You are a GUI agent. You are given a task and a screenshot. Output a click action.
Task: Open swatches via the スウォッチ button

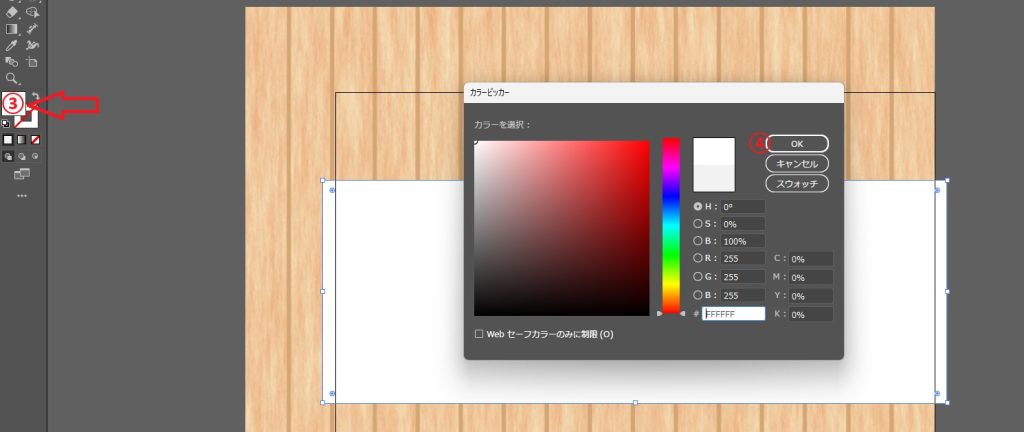pos(796,183)
